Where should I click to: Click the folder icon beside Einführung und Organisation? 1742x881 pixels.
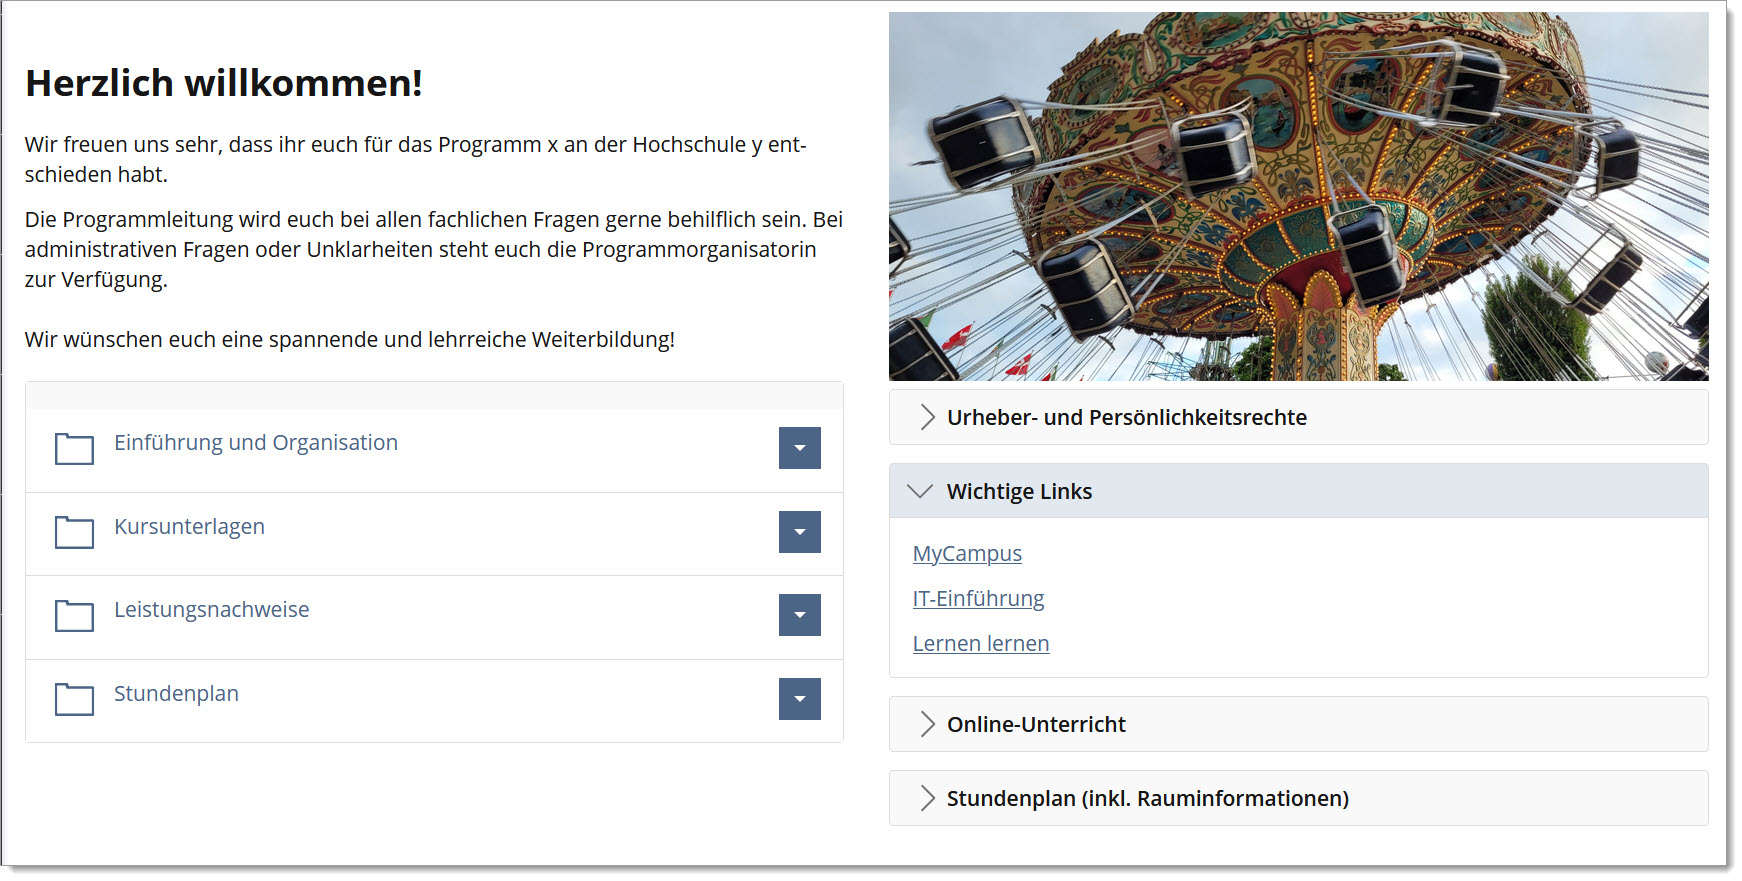point(74,449)
